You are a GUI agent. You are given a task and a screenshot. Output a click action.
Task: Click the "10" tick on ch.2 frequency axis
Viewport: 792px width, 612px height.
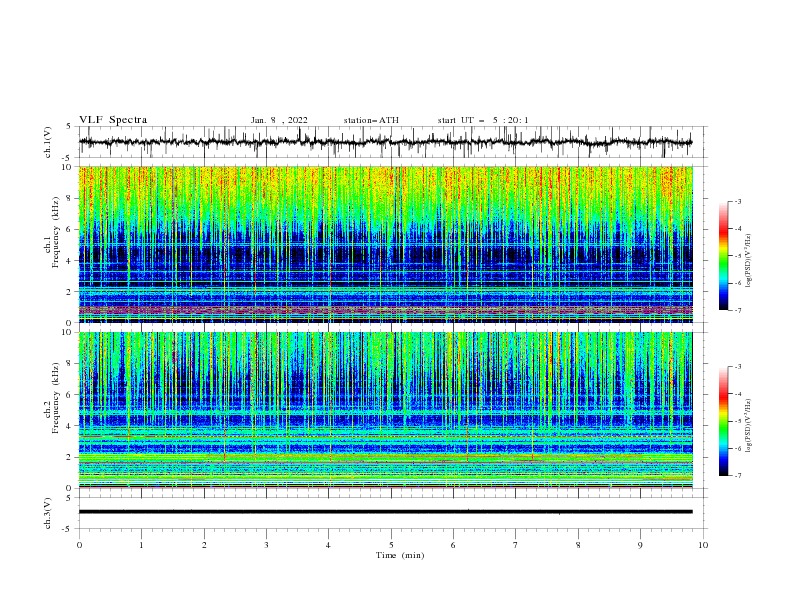(x=69, y=332)
